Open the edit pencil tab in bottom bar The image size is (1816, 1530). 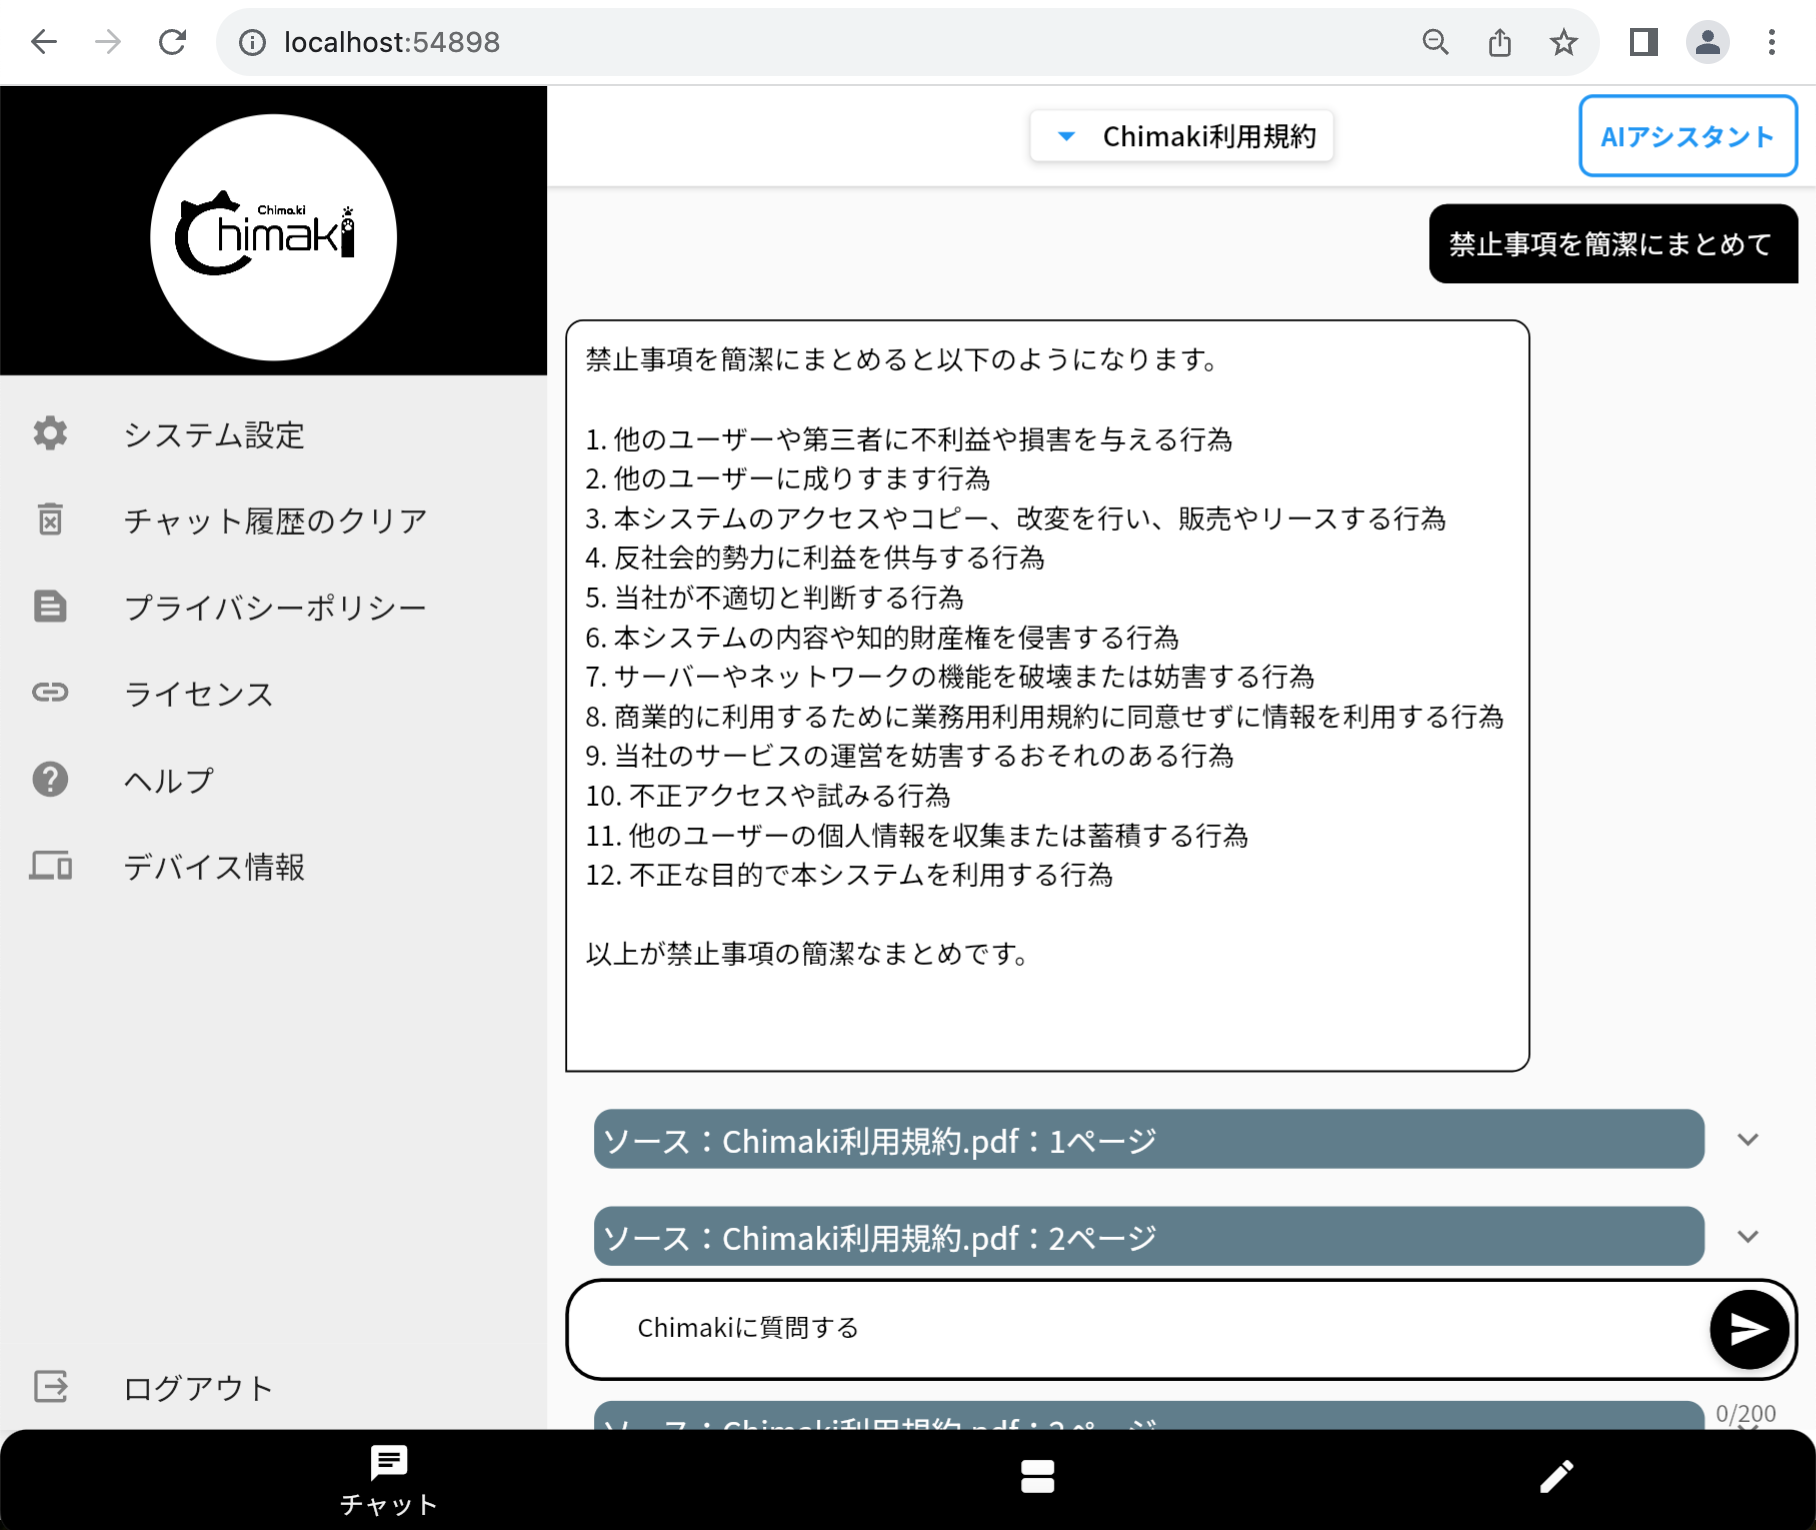[1556, 1476]
